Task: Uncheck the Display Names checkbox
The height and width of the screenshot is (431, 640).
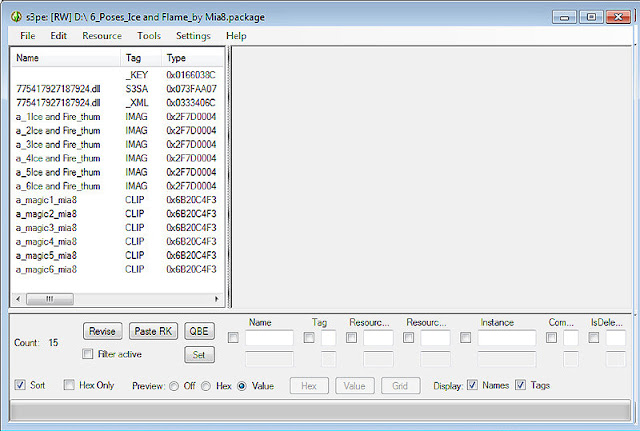Action: click(472, 385)
